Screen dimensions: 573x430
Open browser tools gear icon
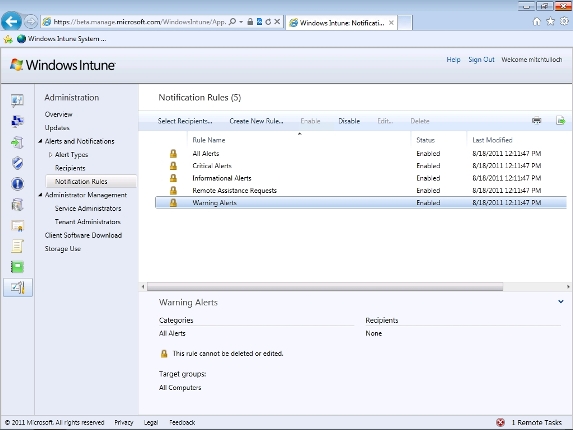pyautogui.click(x=565, y=22)
